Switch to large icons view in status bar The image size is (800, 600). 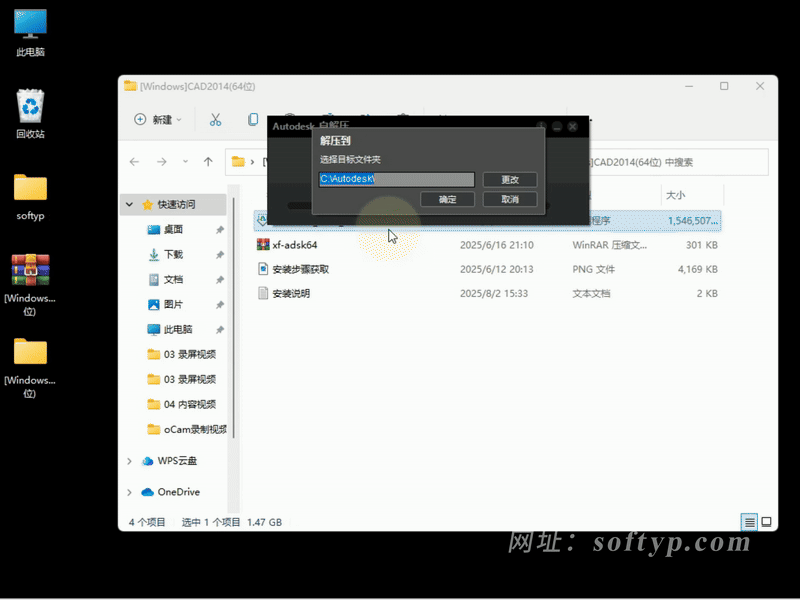pos(766,522)
